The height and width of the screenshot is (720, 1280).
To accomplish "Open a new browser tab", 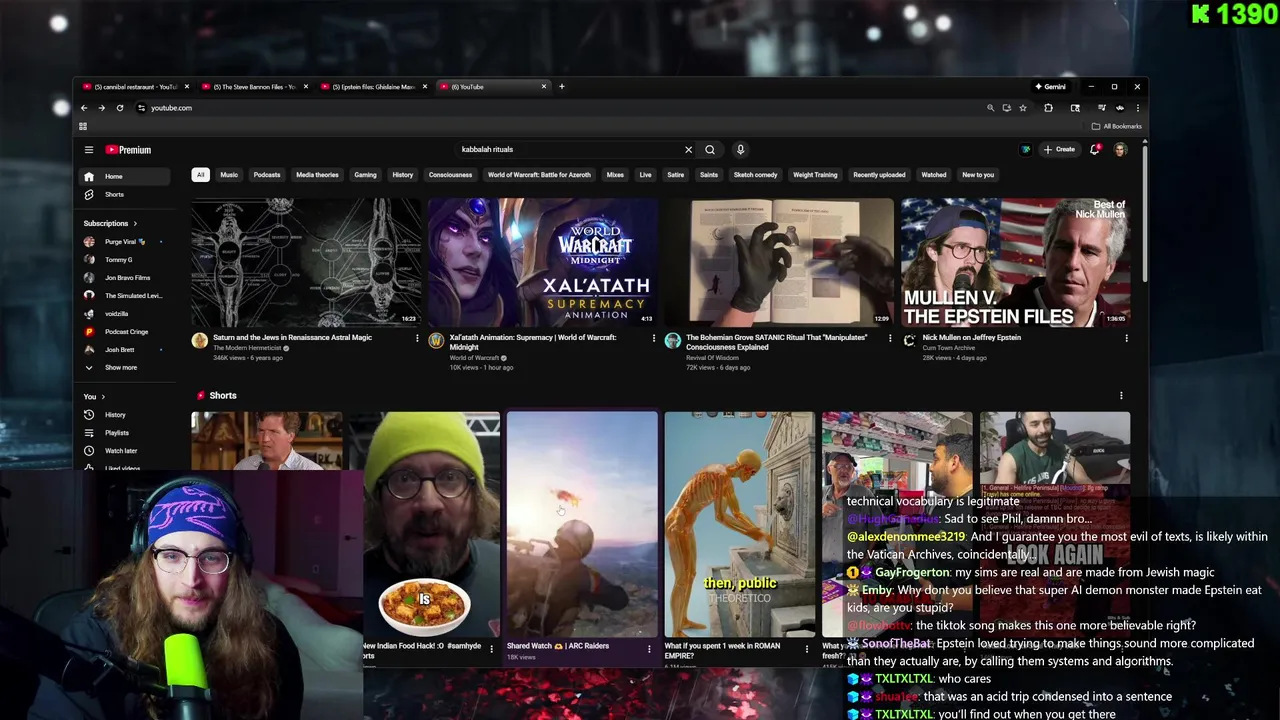I will [561, 87].
